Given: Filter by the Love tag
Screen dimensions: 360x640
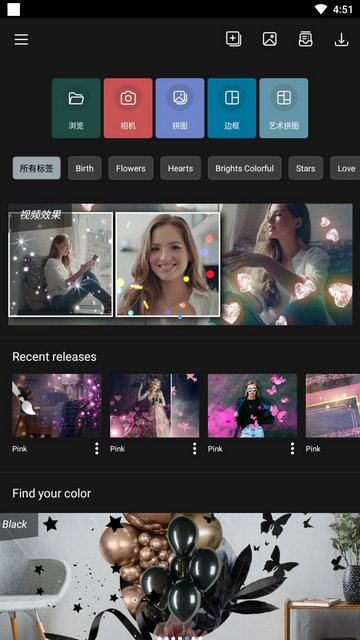Looking at the screenshot, I should [x=345, y=168].
